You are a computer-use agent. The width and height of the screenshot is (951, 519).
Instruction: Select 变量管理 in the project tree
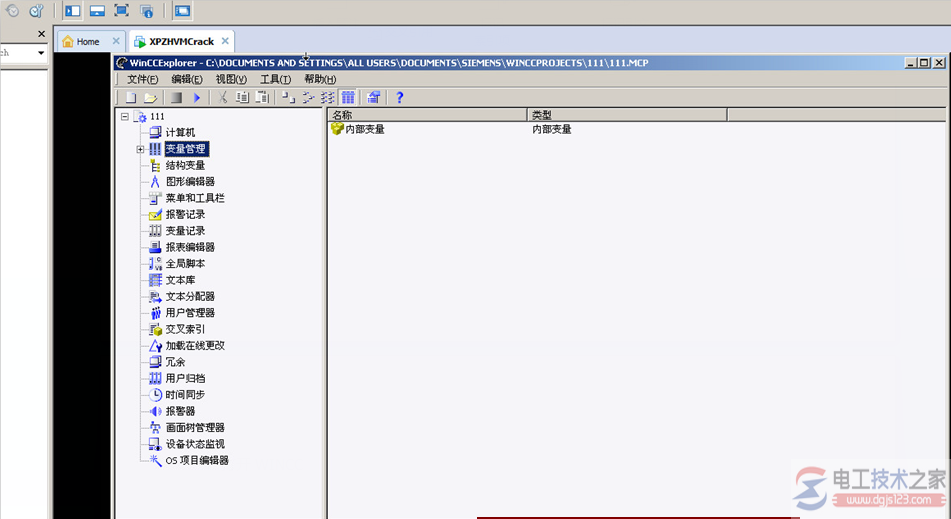point(186,149)
